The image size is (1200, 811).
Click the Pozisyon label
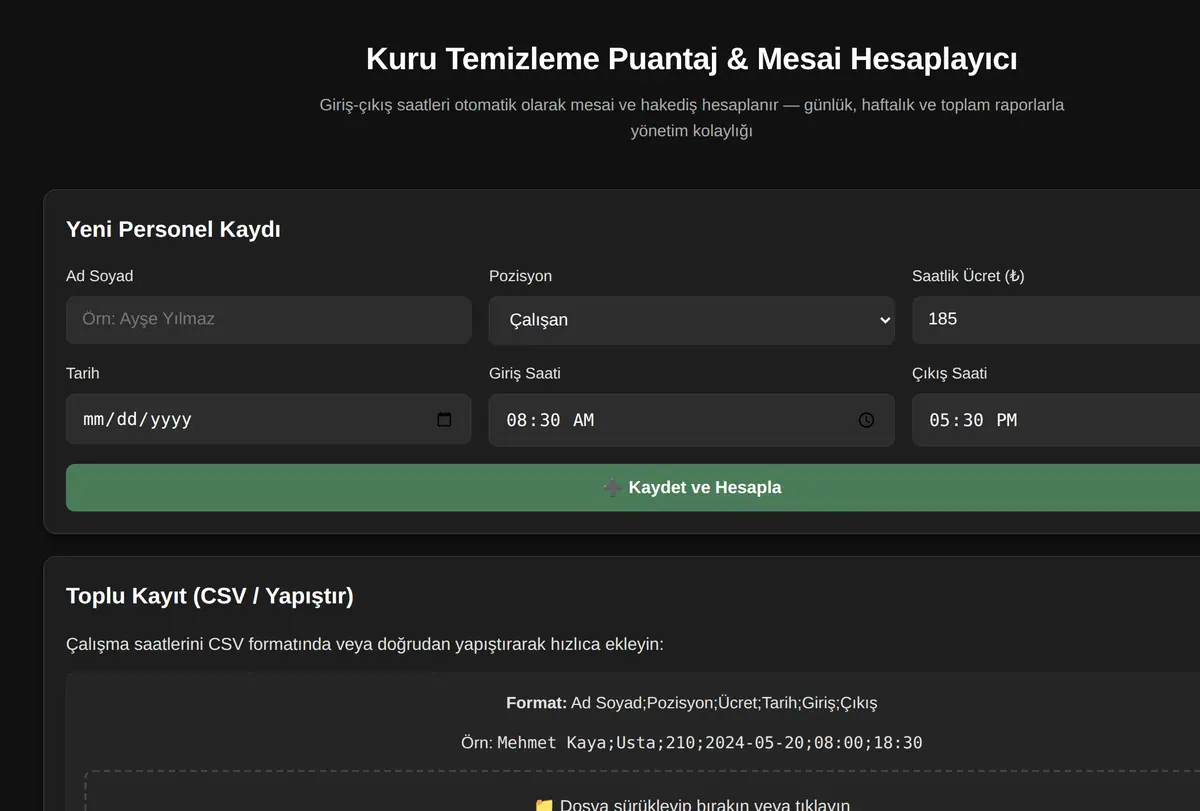520,276
